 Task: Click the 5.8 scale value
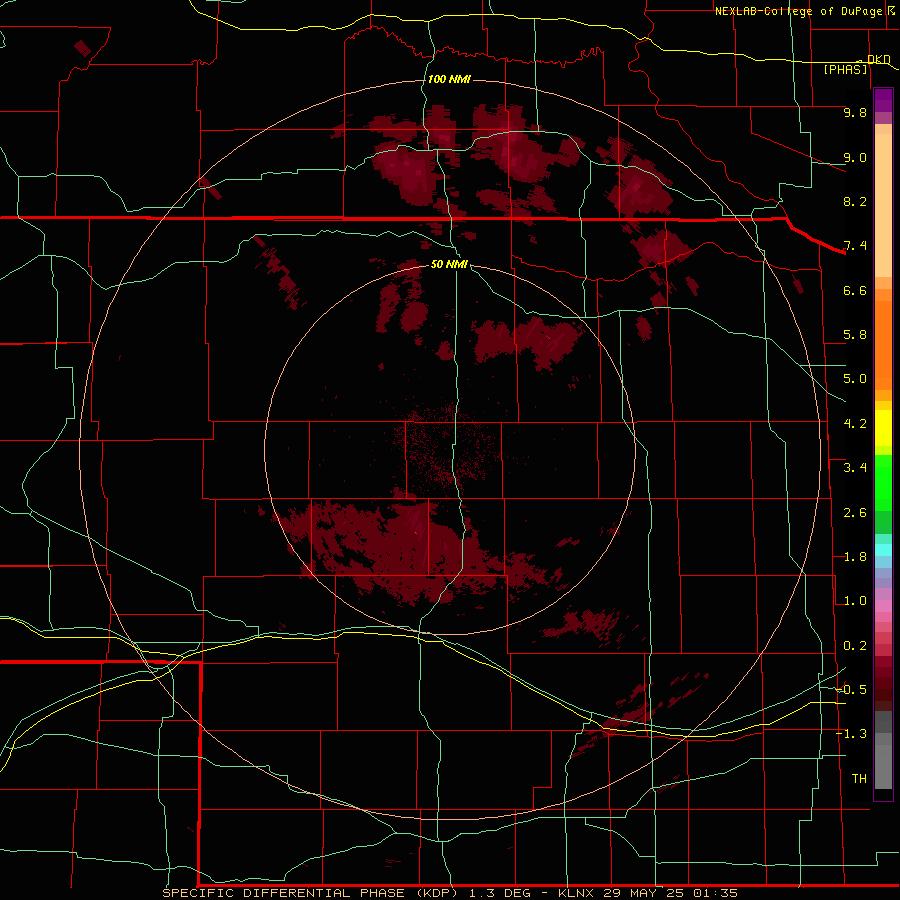tap(855, 335)
